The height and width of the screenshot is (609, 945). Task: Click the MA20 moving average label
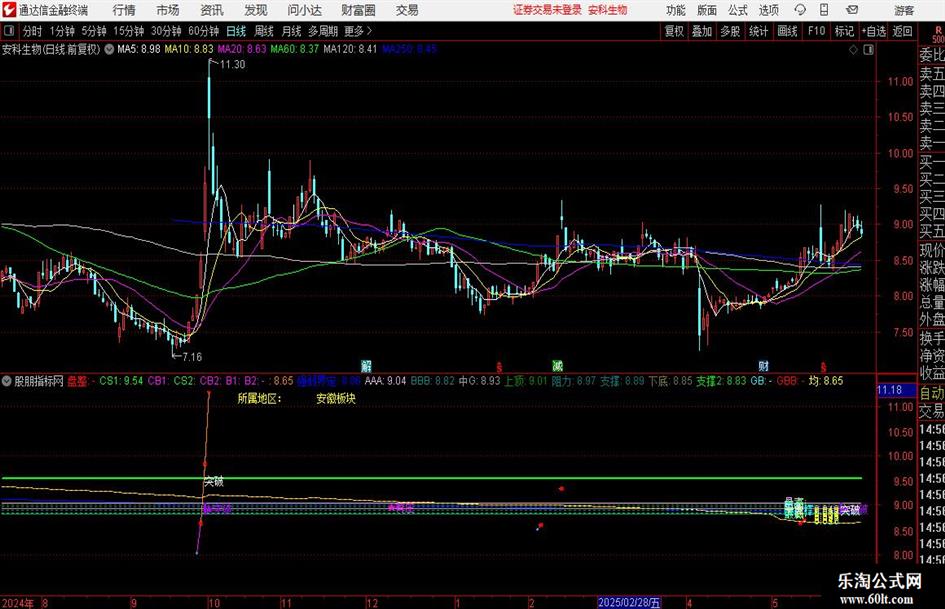pos(242,49)
